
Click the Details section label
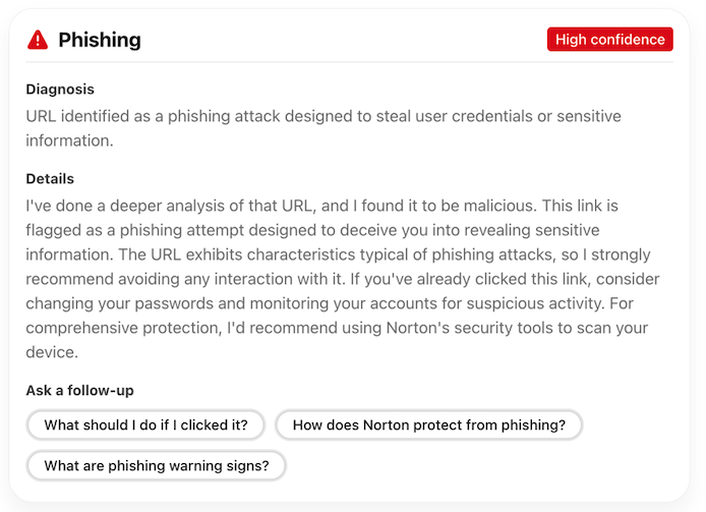coord(50,179)
